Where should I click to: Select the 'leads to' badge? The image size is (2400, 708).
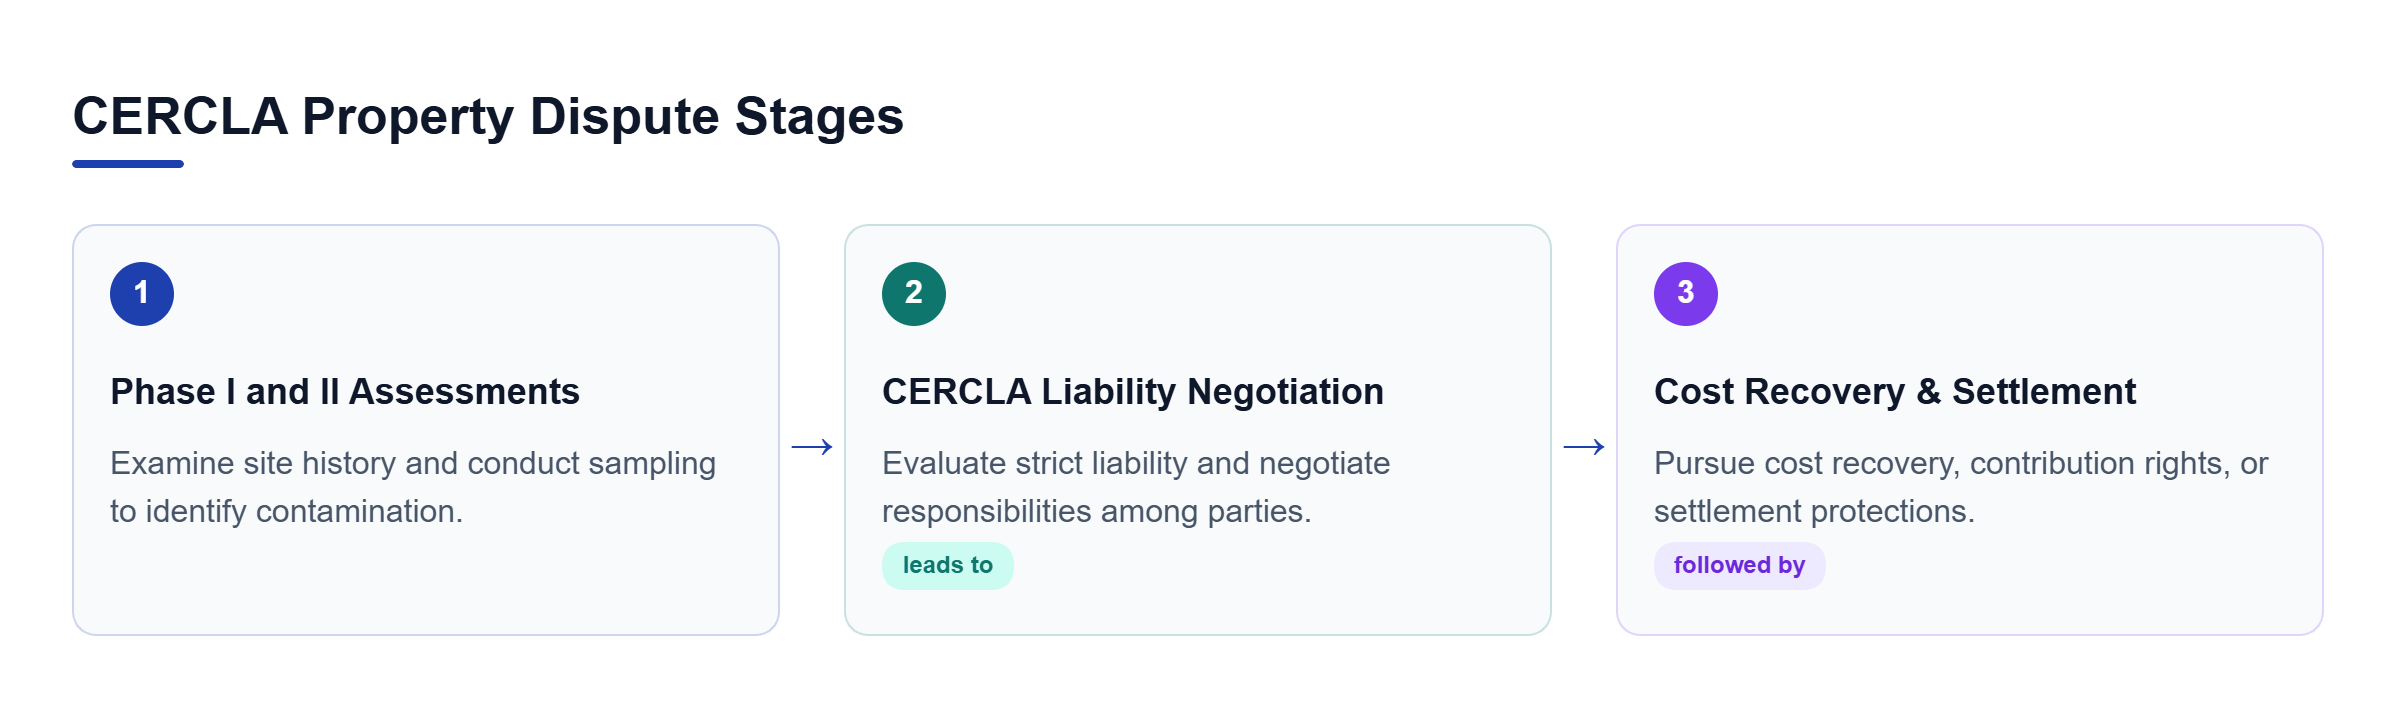click(948, 566)
